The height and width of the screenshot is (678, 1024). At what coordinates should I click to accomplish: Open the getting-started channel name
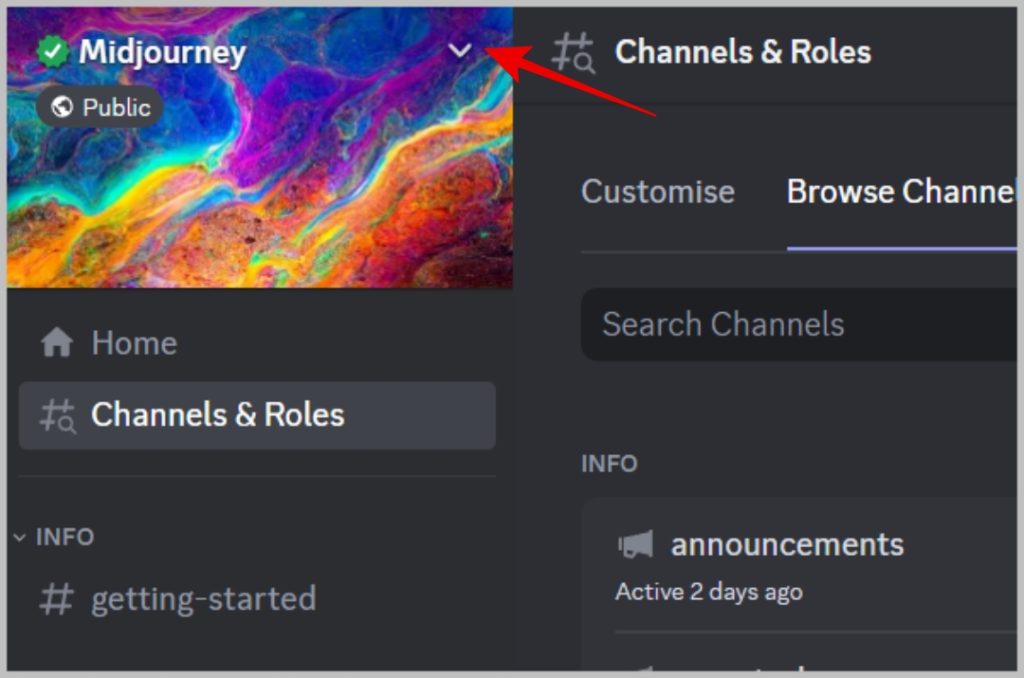(204, 599)
